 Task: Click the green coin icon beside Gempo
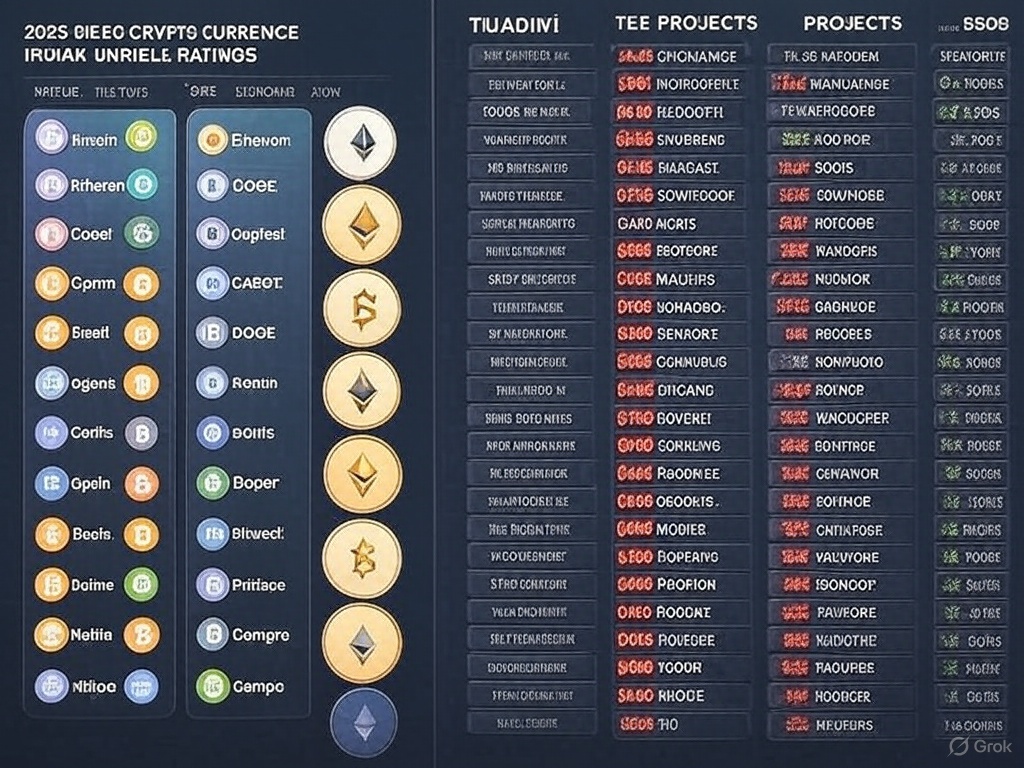pos(212,686)
